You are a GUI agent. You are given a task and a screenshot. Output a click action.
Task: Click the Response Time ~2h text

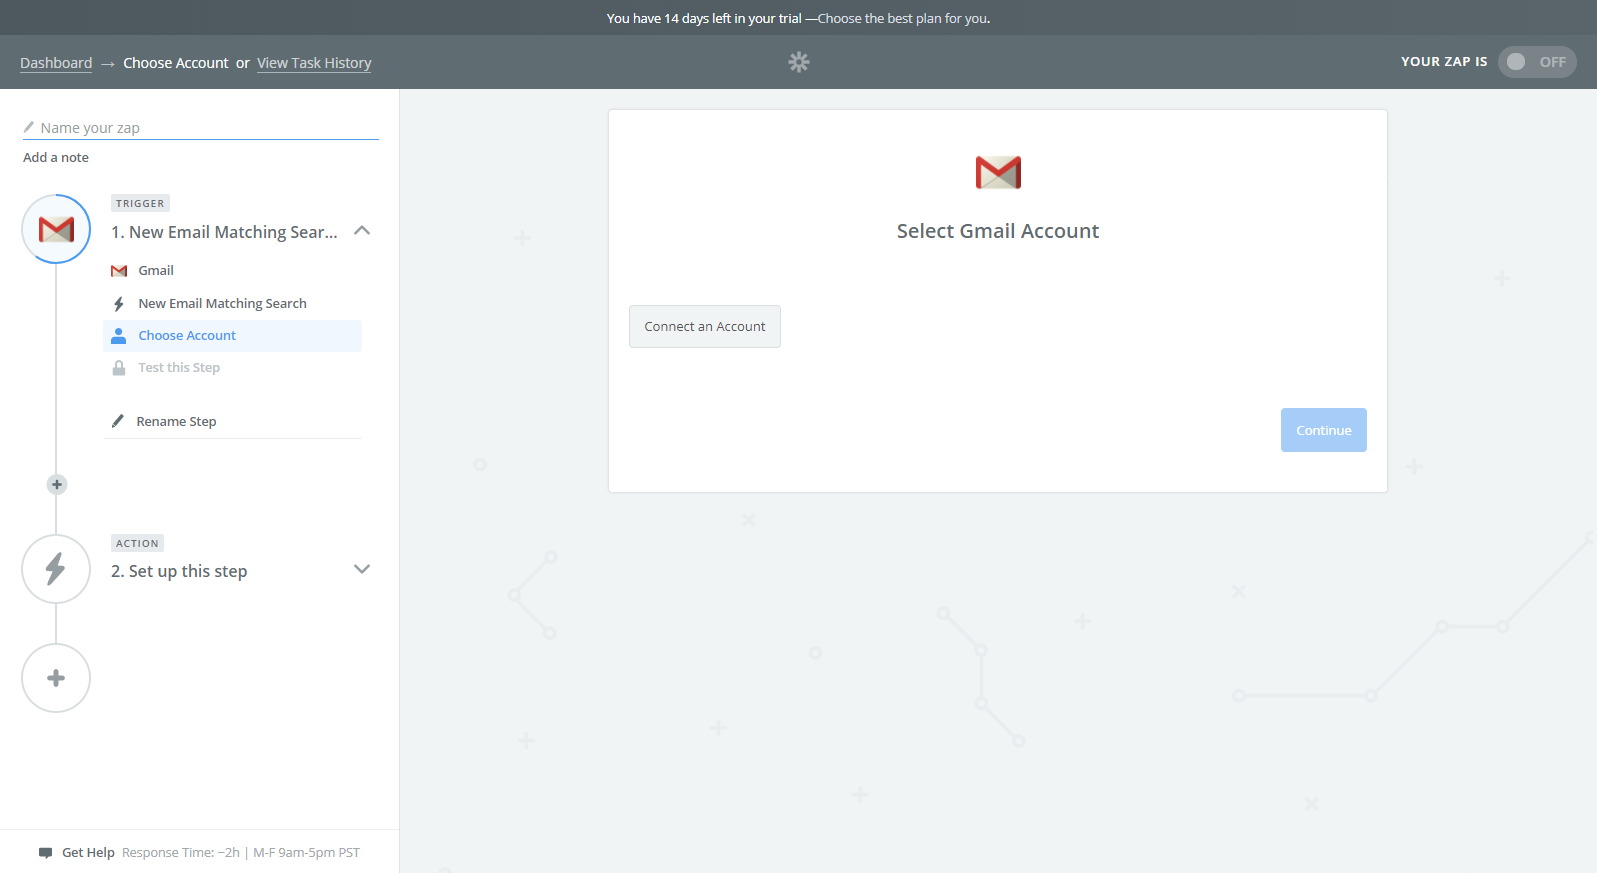181,853
